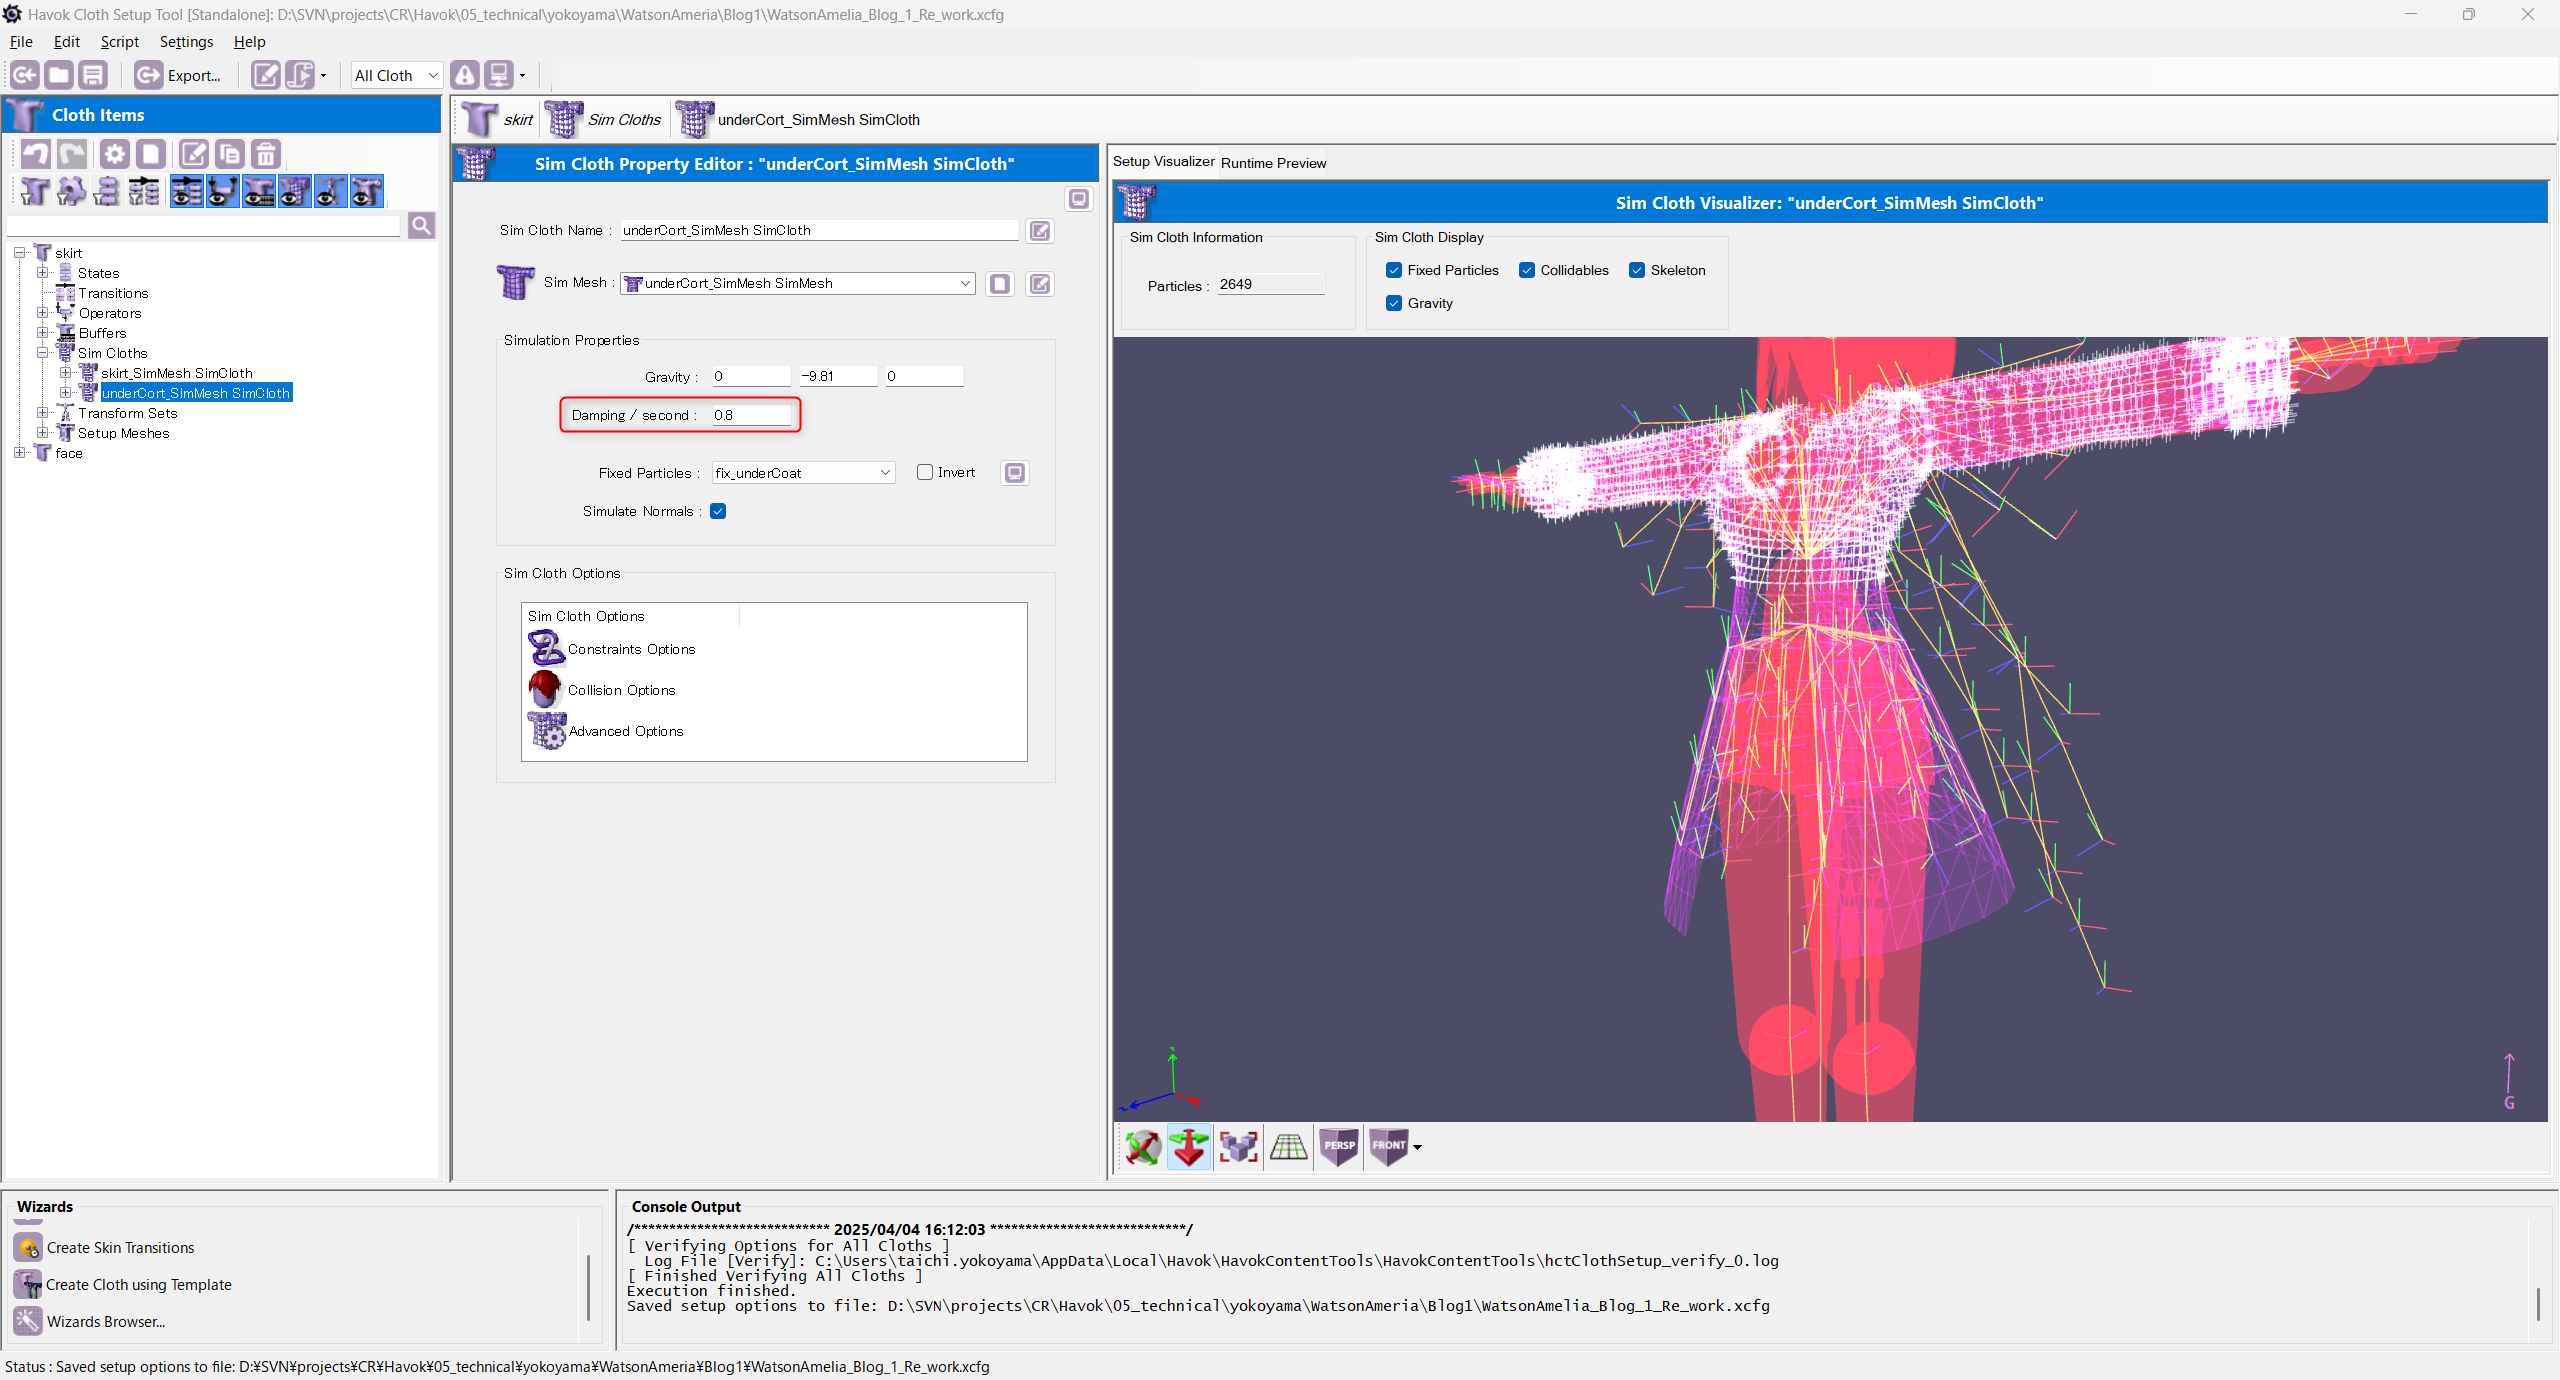Click the PERSP perspective view icon
This screenshot has height=1380, width=2560.
pos(1339,1146)
